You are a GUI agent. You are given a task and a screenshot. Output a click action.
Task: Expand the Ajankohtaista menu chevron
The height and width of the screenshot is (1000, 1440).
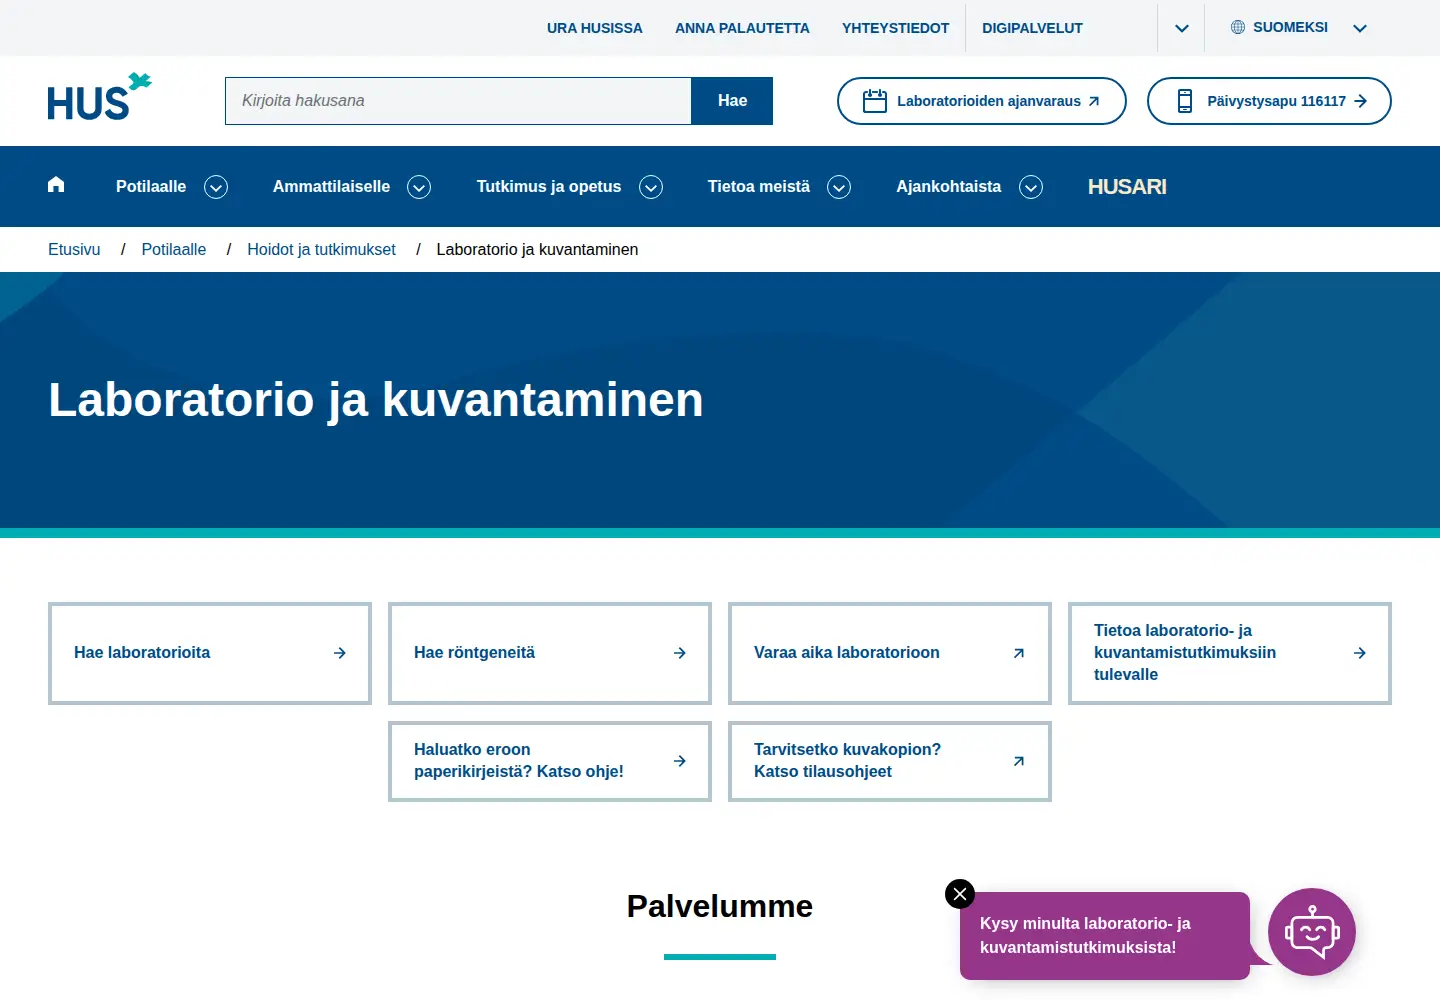click(1031, 187)
